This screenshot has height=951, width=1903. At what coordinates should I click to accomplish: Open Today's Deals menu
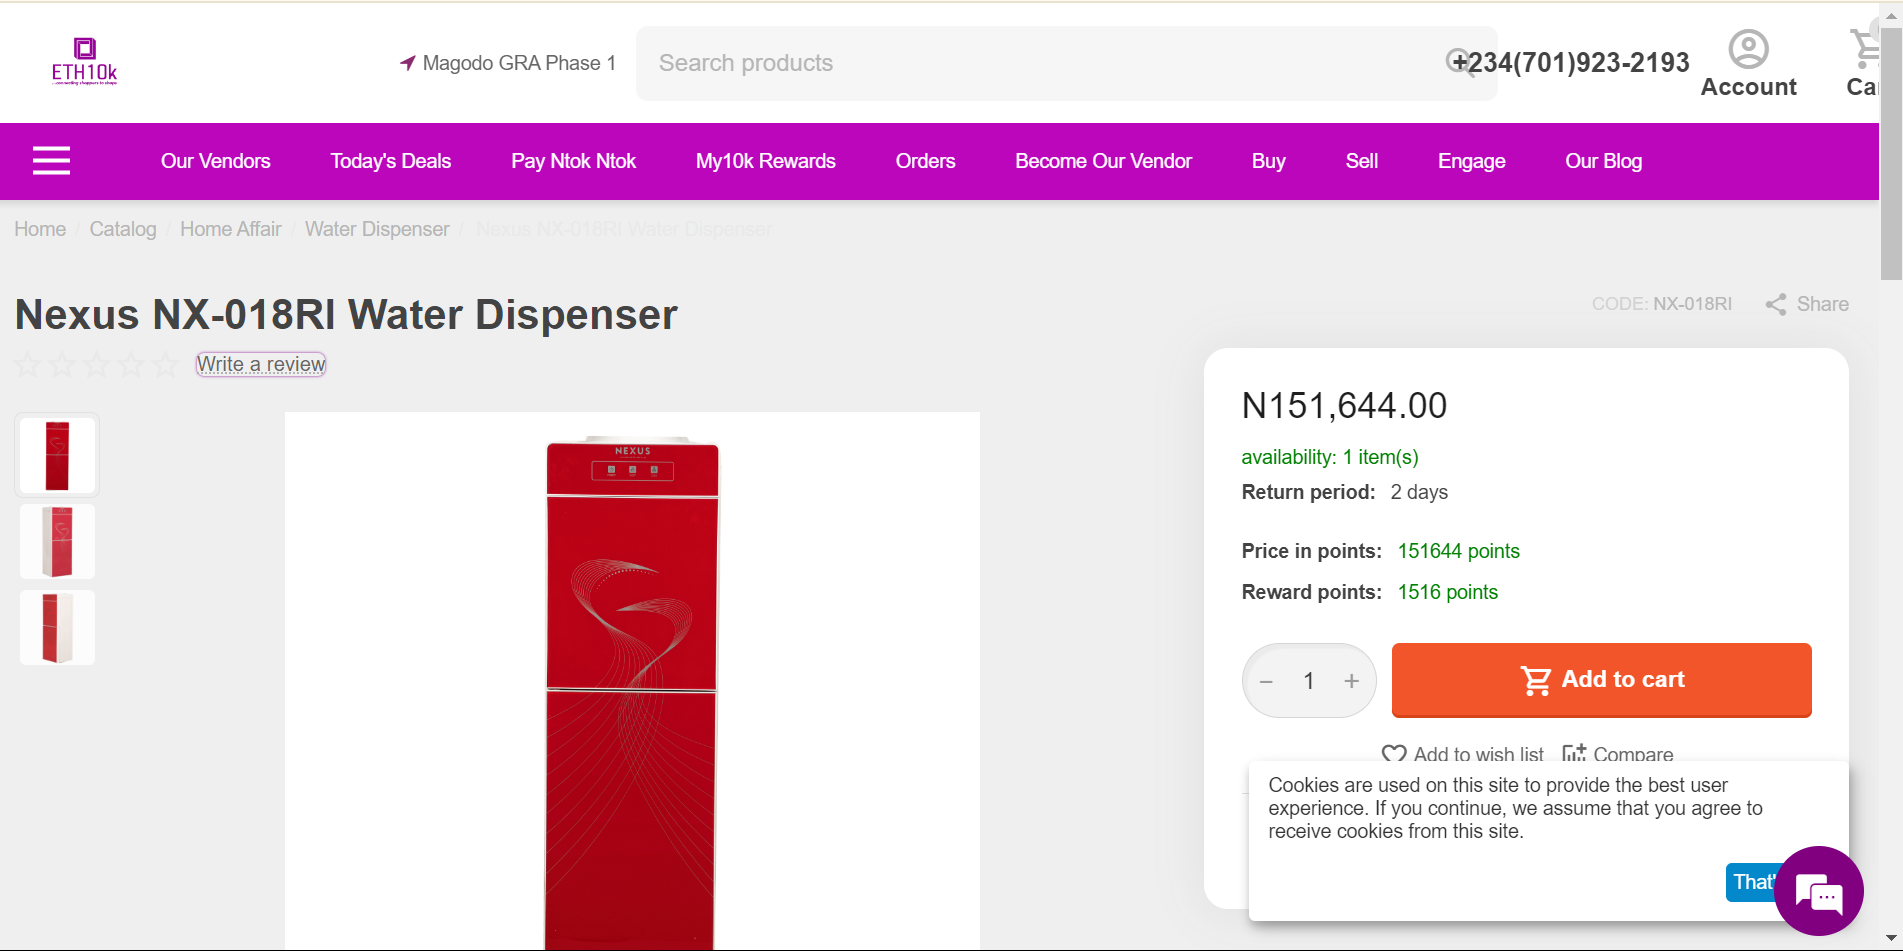pyautogui.click(x=390, y=161)
